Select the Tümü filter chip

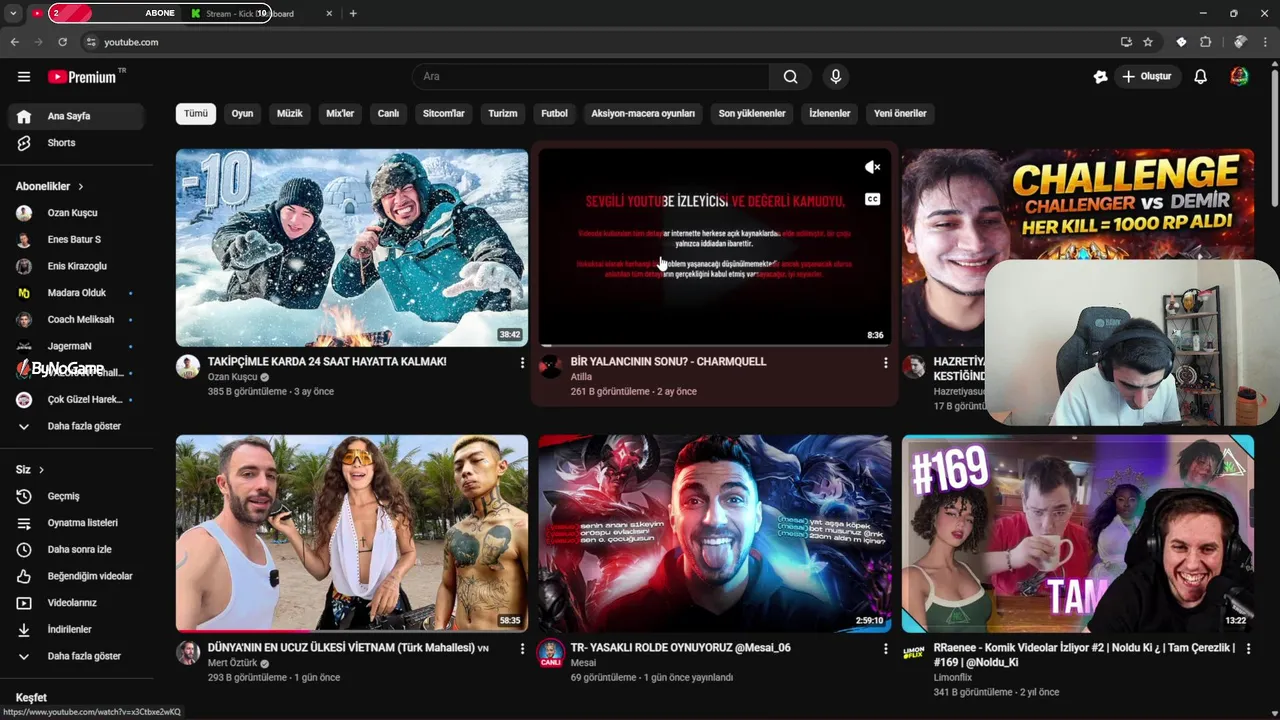click(196, 113)
